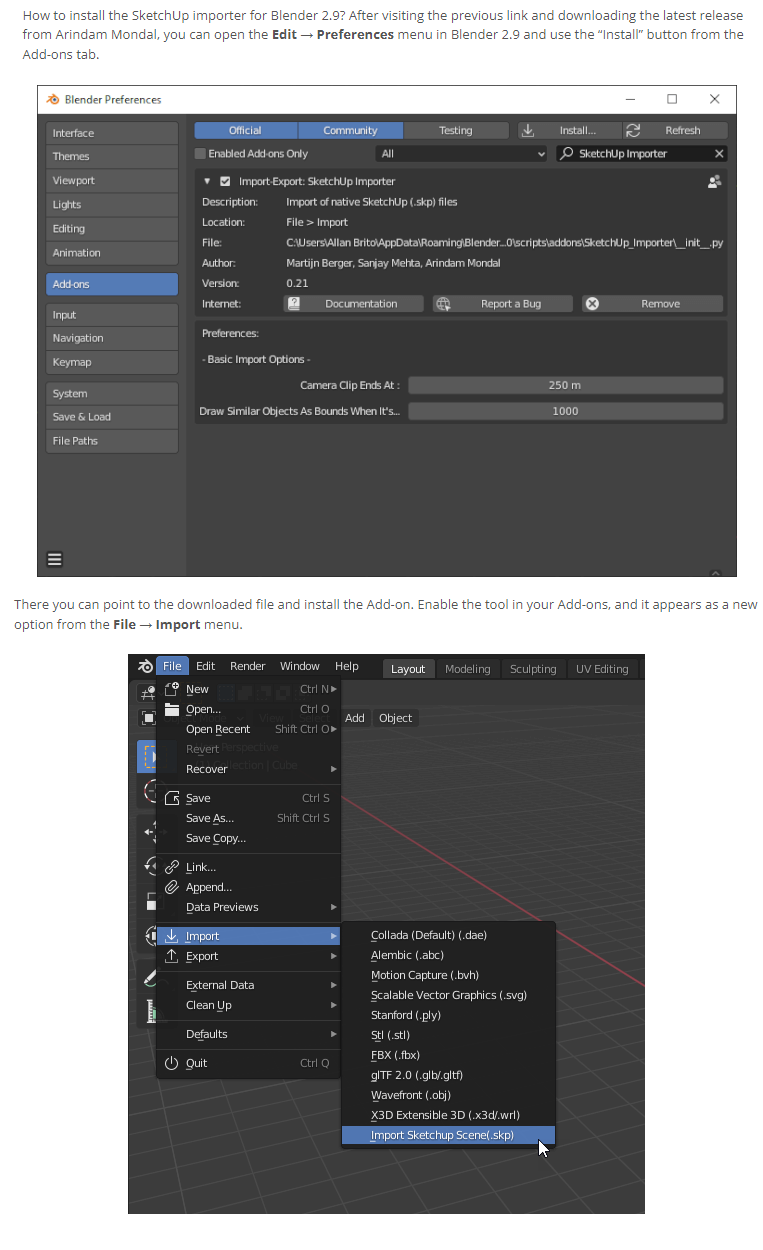763x1250 pixels.
Task: Click the Report a Bug button
Action: (503, 304)
